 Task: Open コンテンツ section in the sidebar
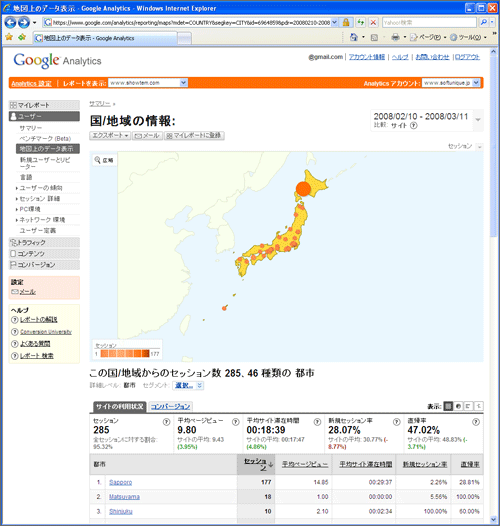coord(44,253)
